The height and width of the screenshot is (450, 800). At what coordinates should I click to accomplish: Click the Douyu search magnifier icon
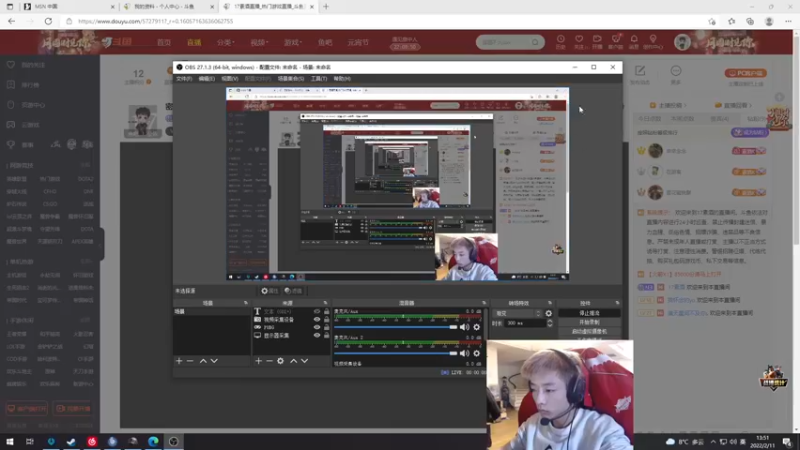click(535, 42)
